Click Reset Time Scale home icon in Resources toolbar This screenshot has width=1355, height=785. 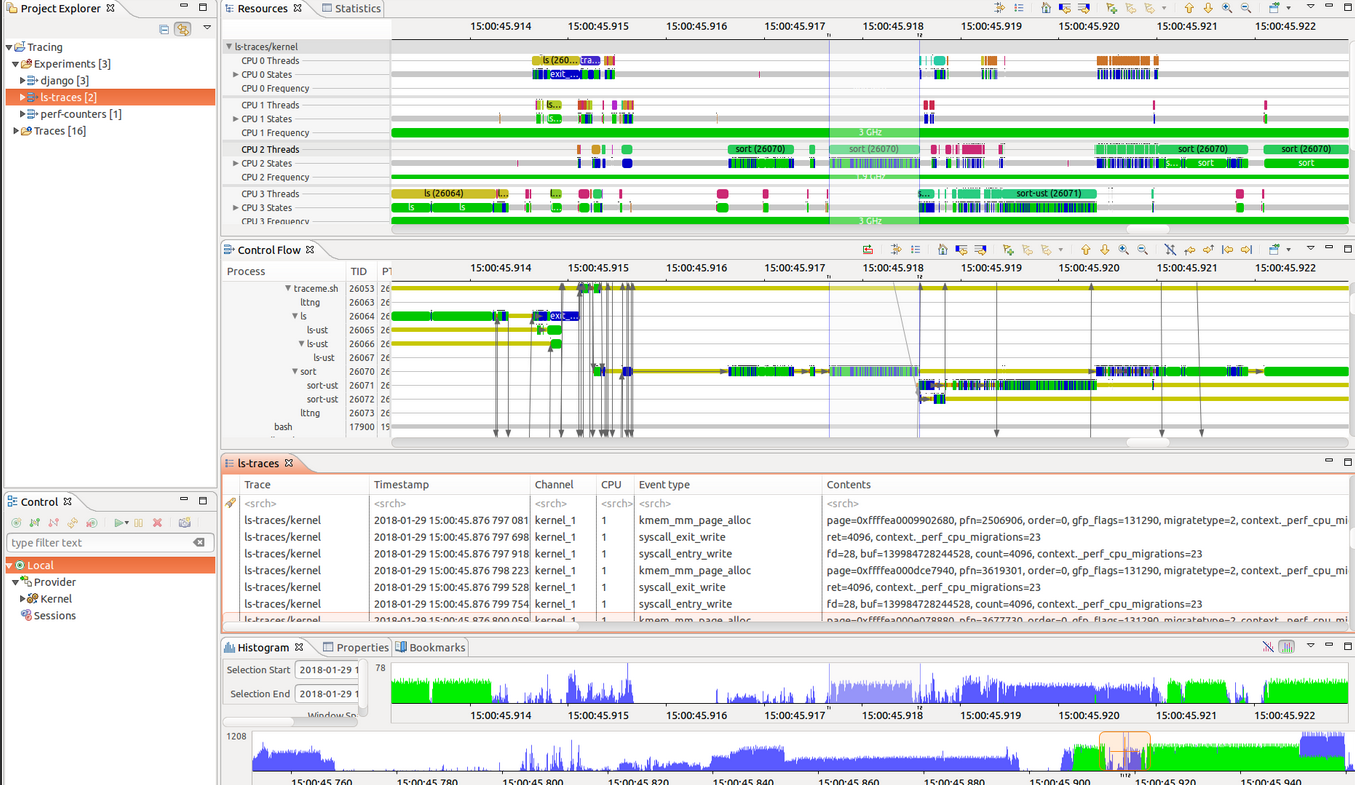1046,8
